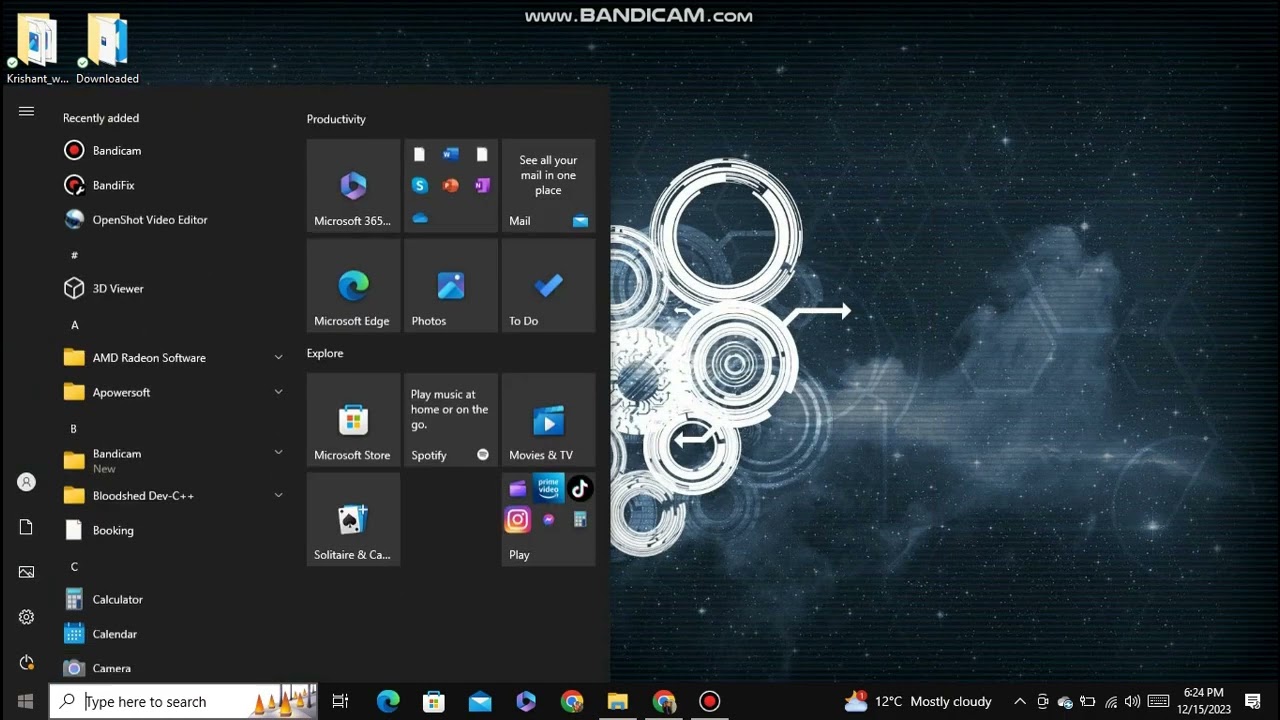Click the # index header
This screenshot has height=720, width=1280.
(x=74, y=256)
